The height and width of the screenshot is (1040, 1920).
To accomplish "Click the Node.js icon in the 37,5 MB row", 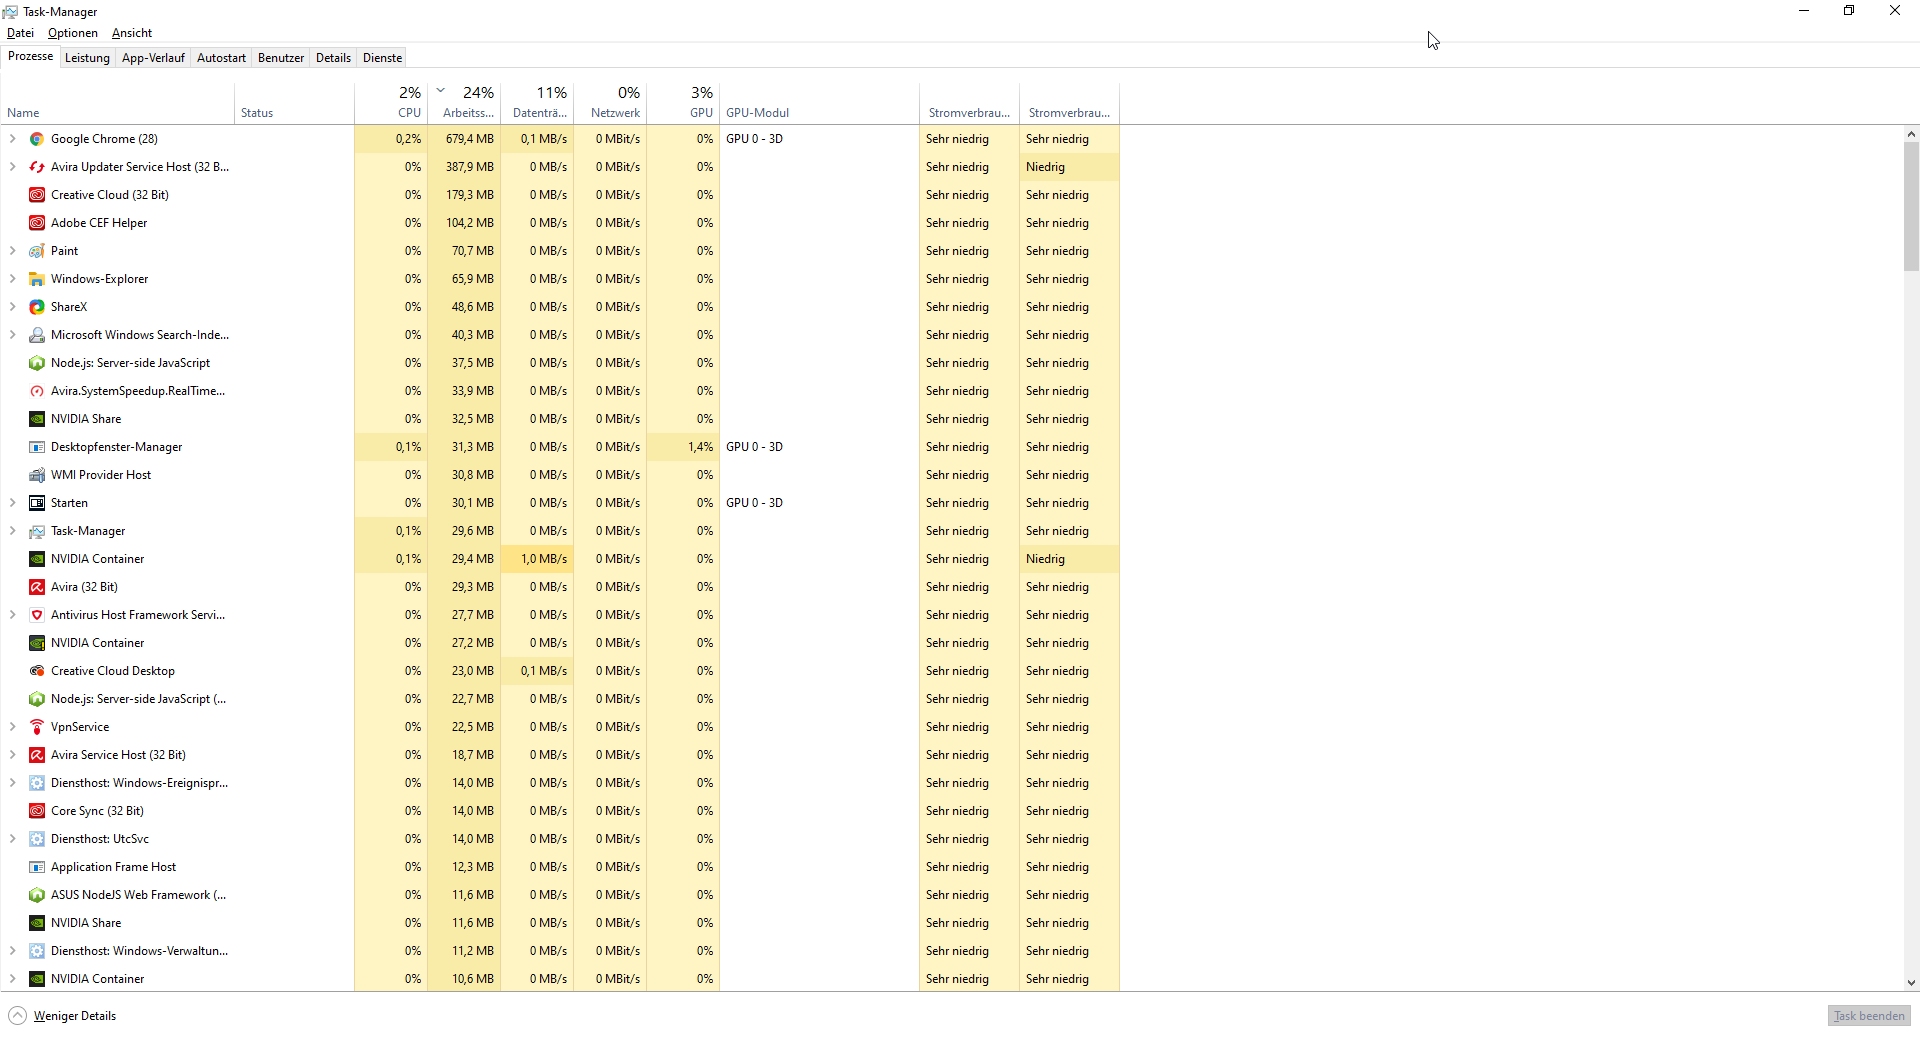I will coord(37,363).
